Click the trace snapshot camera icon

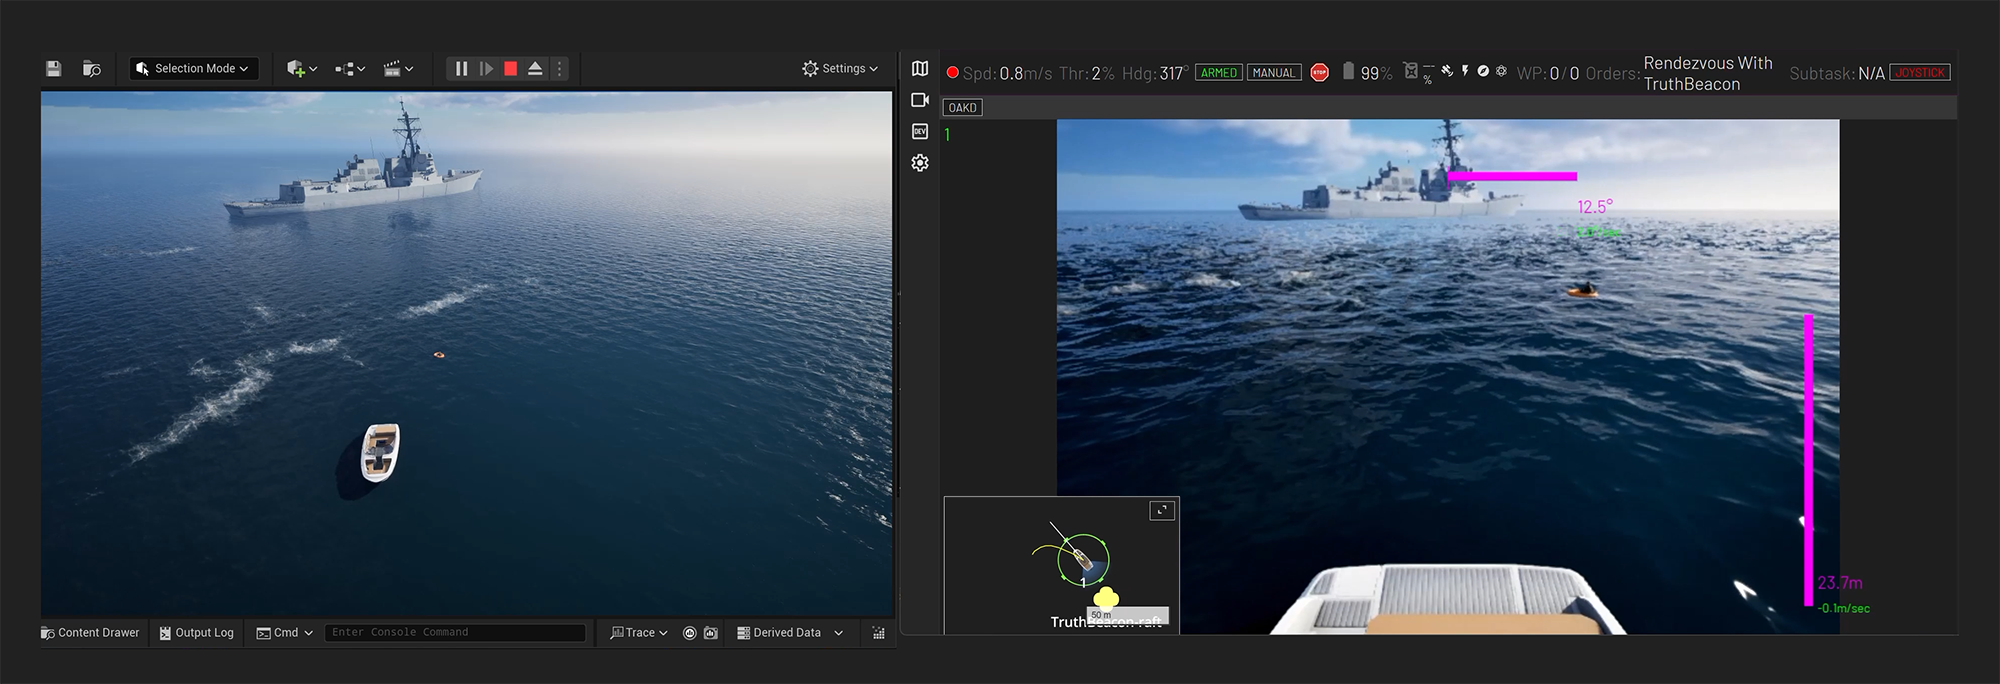(x=711, y=633)
